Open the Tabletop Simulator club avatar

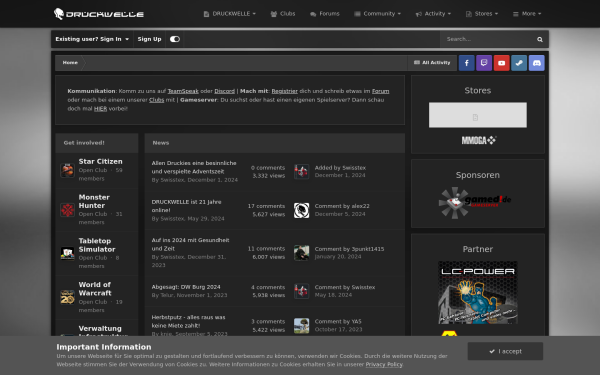pos(67,253)
